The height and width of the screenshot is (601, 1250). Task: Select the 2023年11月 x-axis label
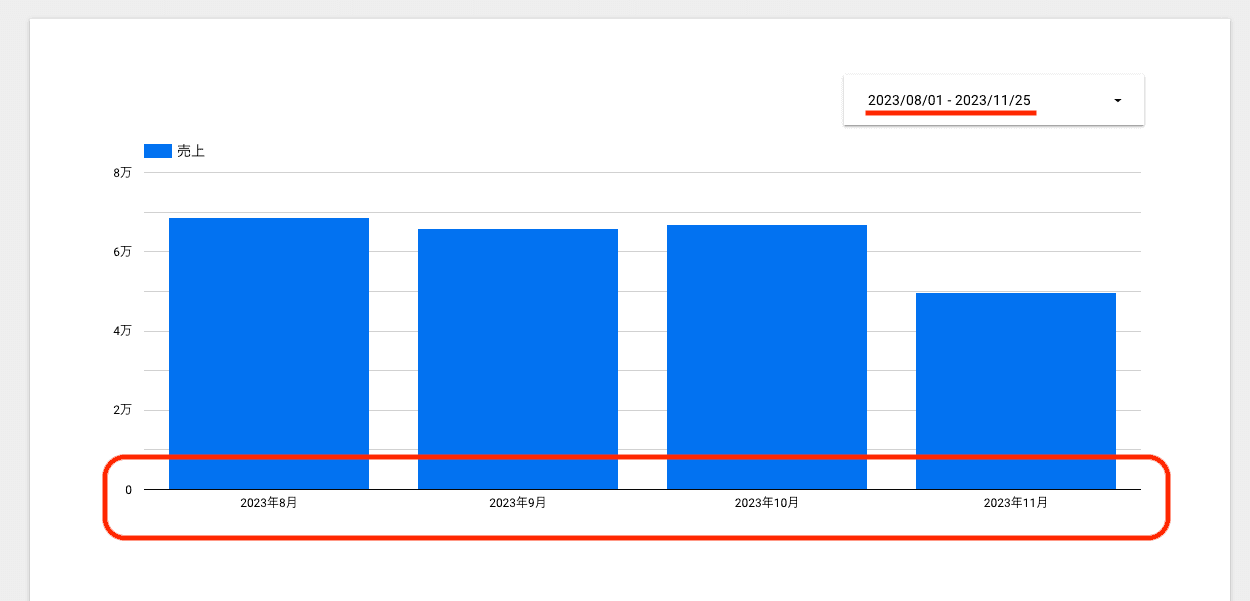(1015, 503)
